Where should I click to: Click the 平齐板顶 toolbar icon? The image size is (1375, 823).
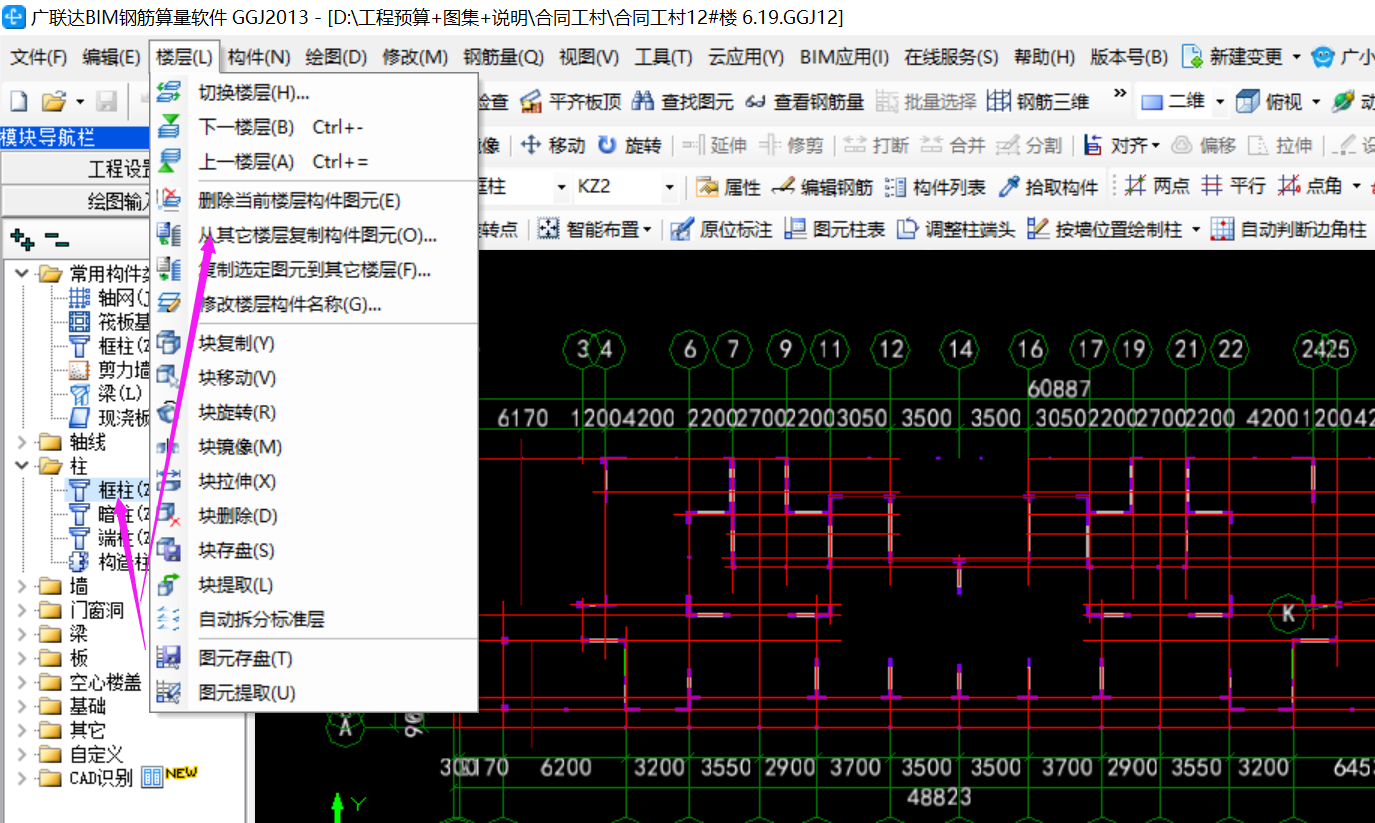click(x=532, y=101)
